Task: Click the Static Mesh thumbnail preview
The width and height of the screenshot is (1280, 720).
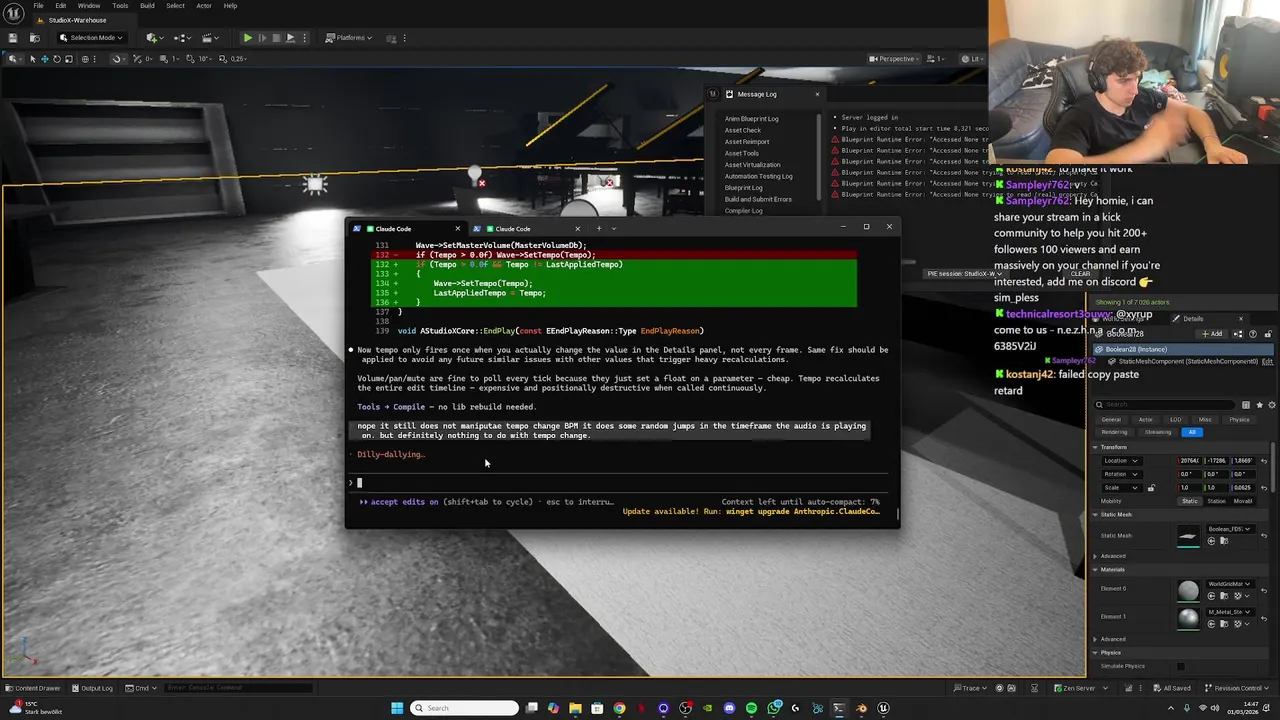Action: (x=1188, y=536)
